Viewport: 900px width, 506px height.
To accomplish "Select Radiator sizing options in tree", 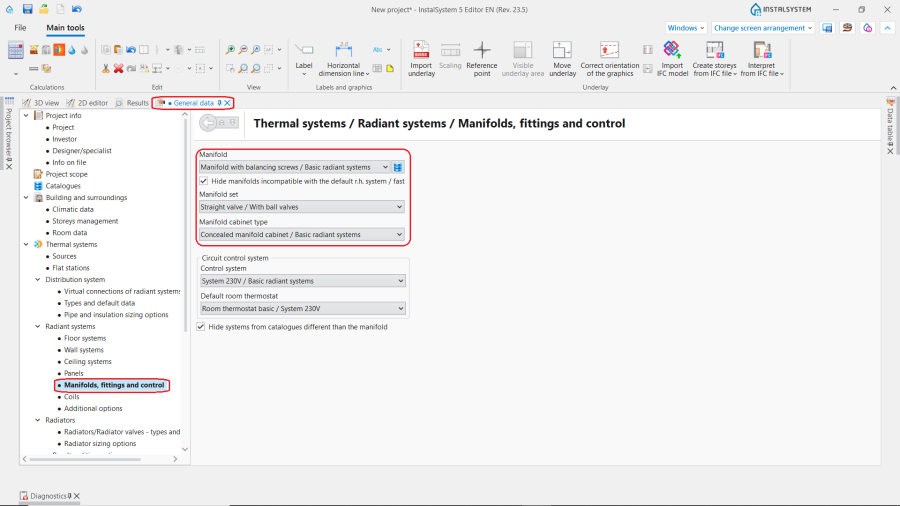I will point(100,443).
